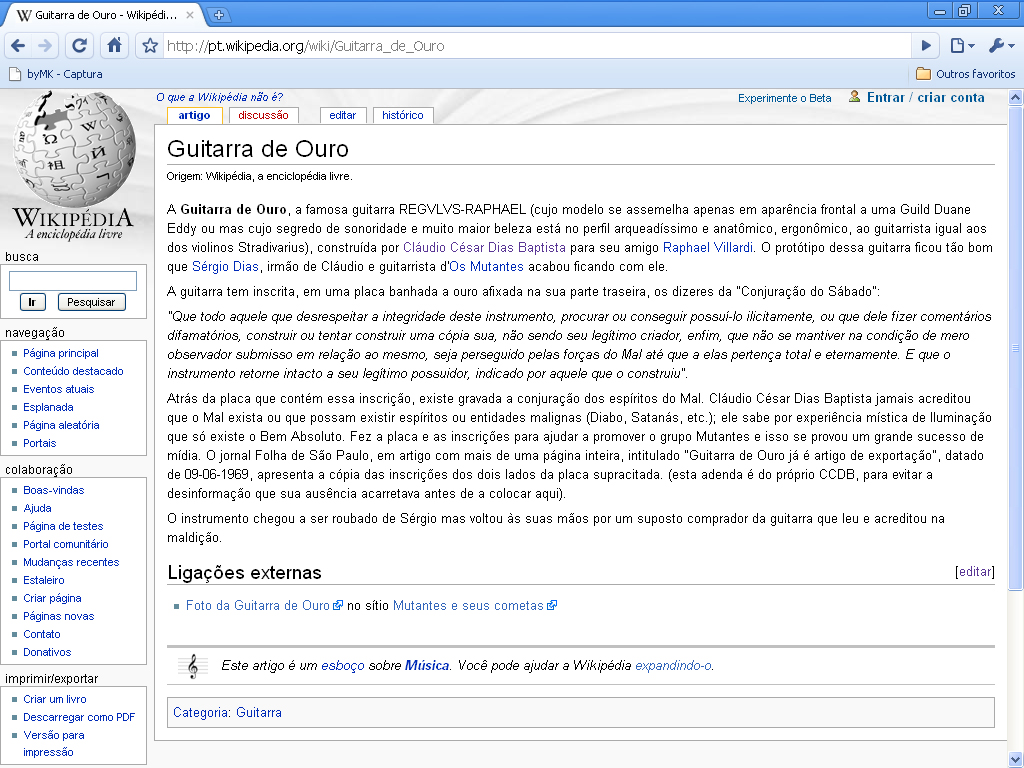Open the wrench settings menu
Image resolution: width=1024 pixels, height=768 pixels.
coord(1000,46)
